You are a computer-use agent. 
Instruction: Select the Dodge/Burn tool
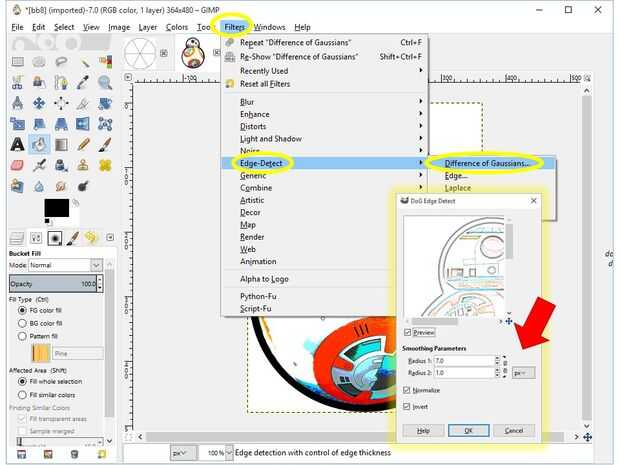[83, 186]
